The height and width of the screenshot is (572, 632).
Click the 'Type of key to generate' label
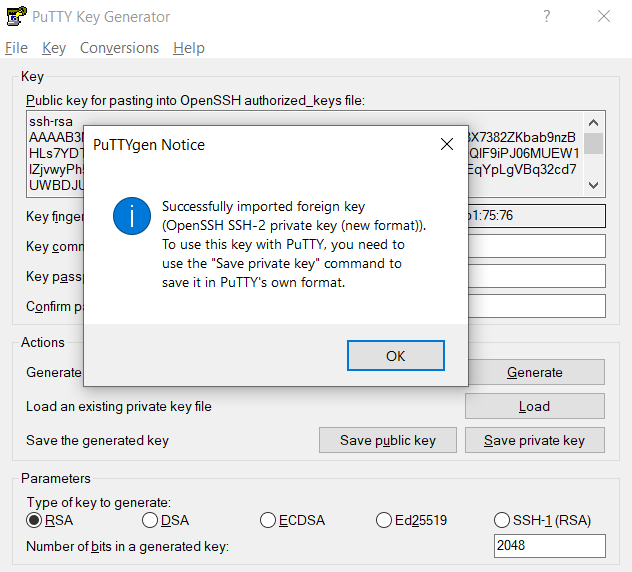[x=99, y=502]
